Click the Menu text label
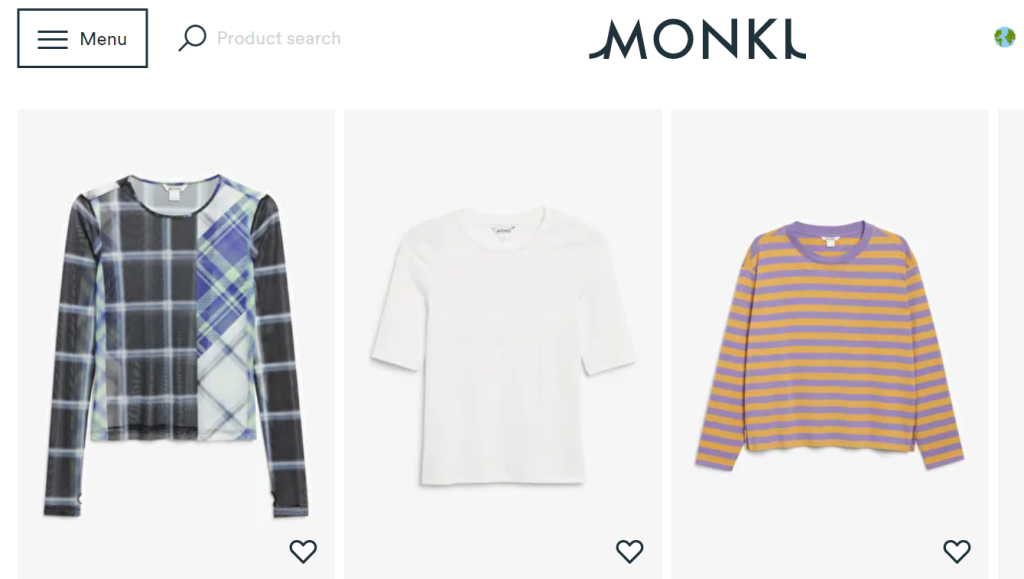The width and height of the screenshot is (1024, 579). point(103,39)
